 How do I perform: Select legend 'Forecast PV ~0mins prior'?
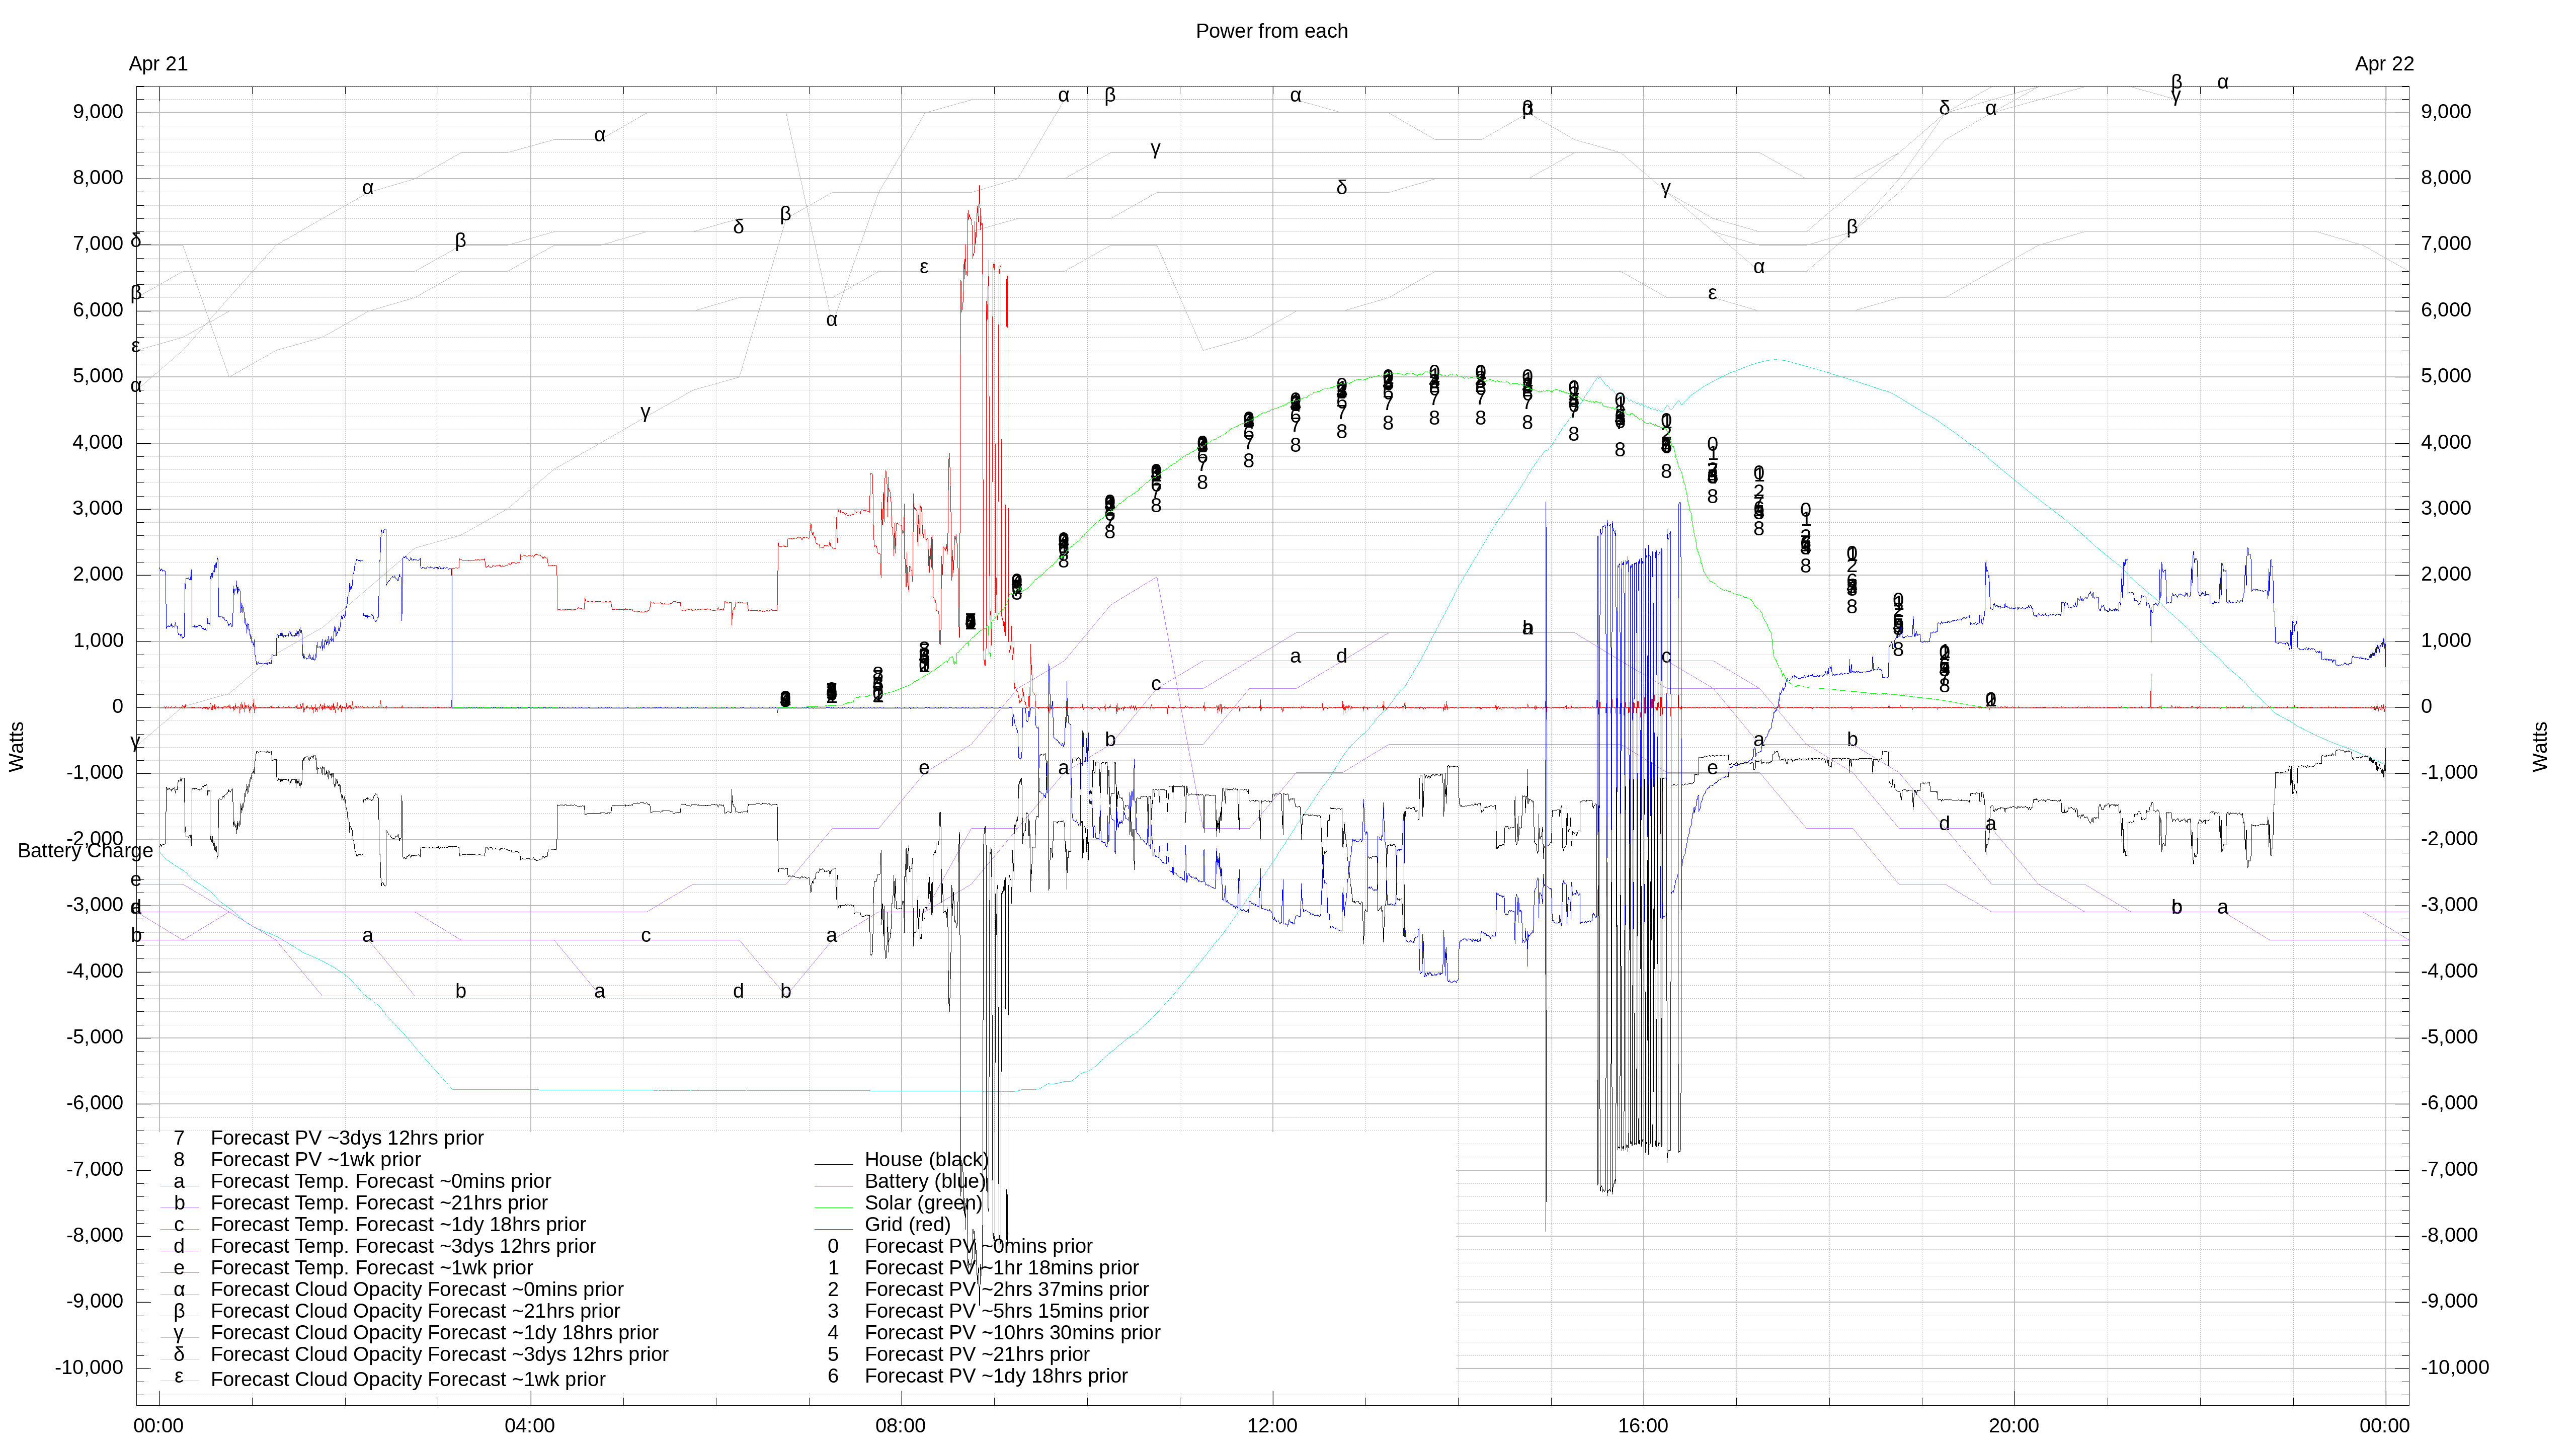tap(978, 1247)
